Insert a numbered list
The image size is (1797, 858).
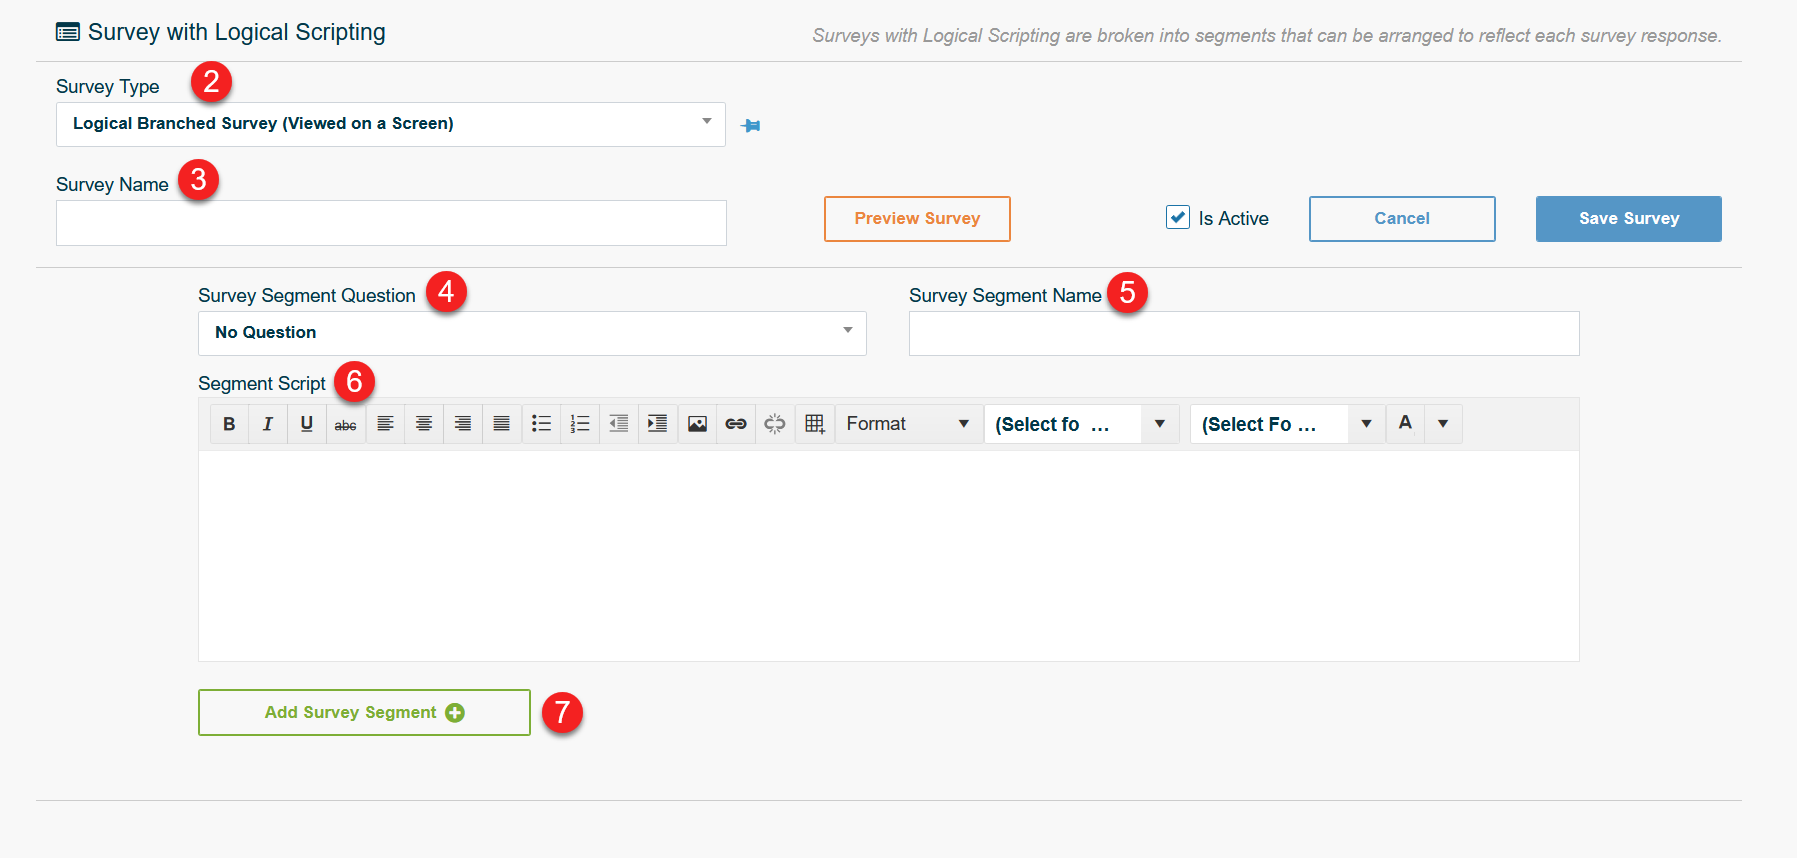[x=580, y=424]
